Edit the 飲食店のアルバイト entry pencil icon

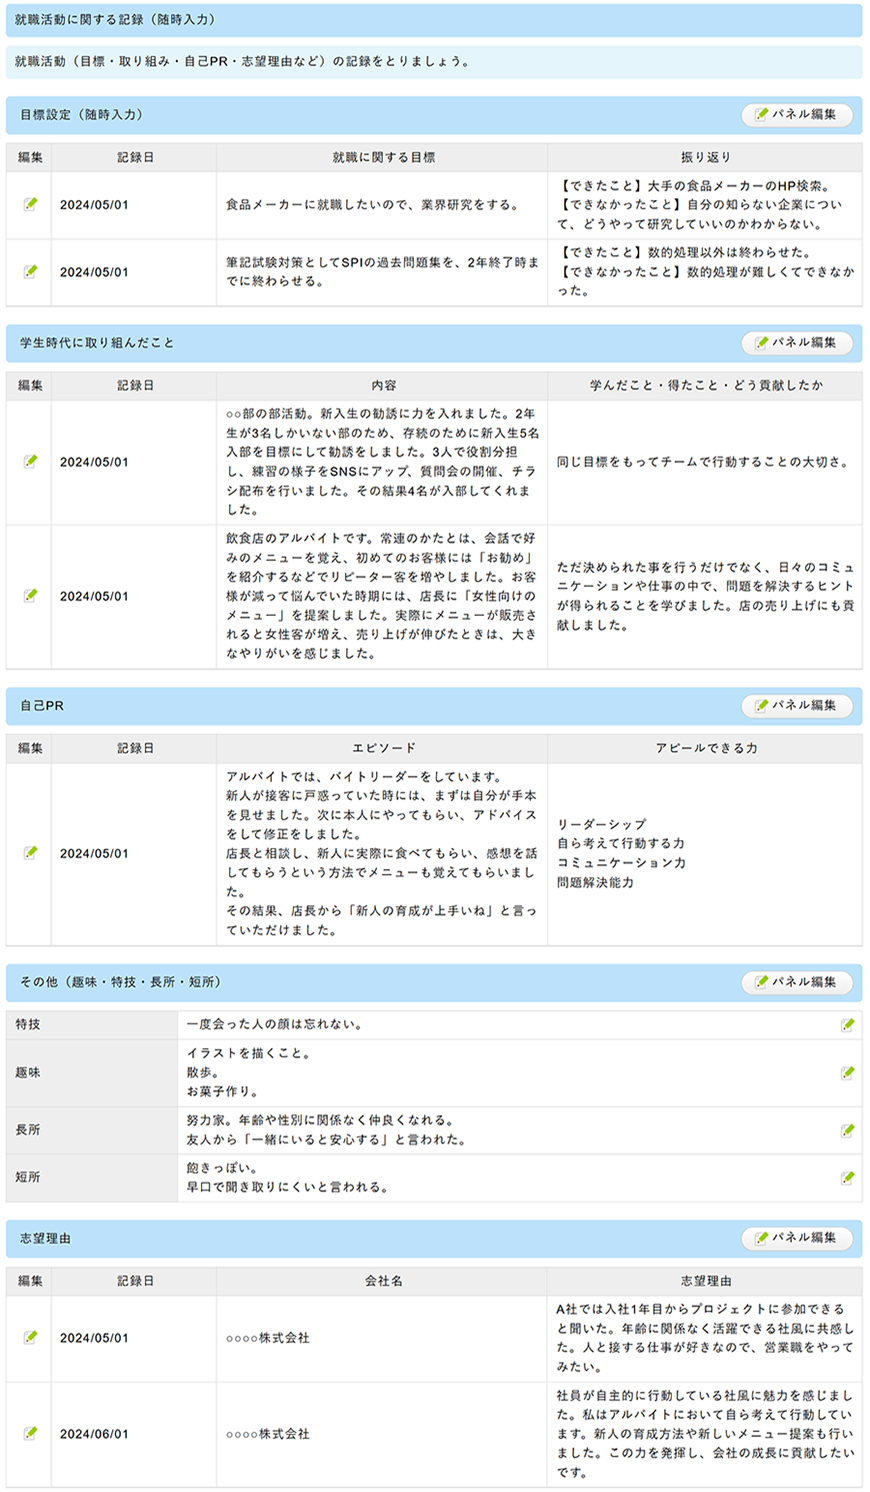(x=30, y=596)
